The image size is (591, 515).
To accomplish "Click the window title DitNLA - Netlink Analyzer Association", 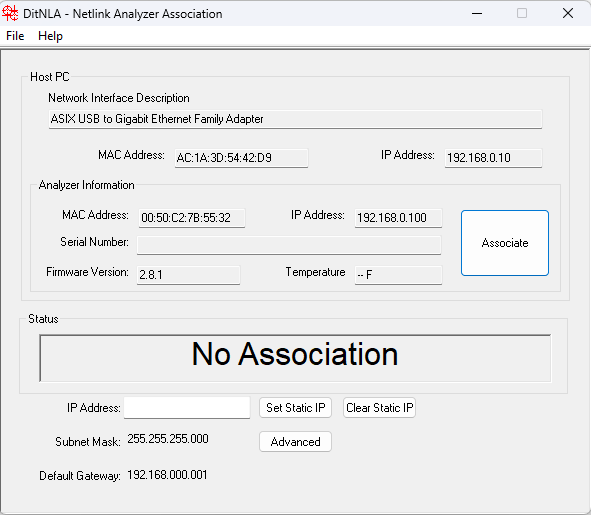I will [x=122, y=14].
